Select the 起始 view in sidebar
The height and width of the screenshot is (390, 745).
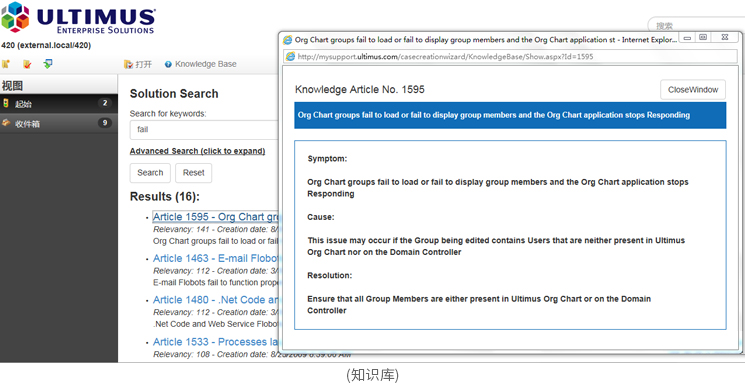59,104
